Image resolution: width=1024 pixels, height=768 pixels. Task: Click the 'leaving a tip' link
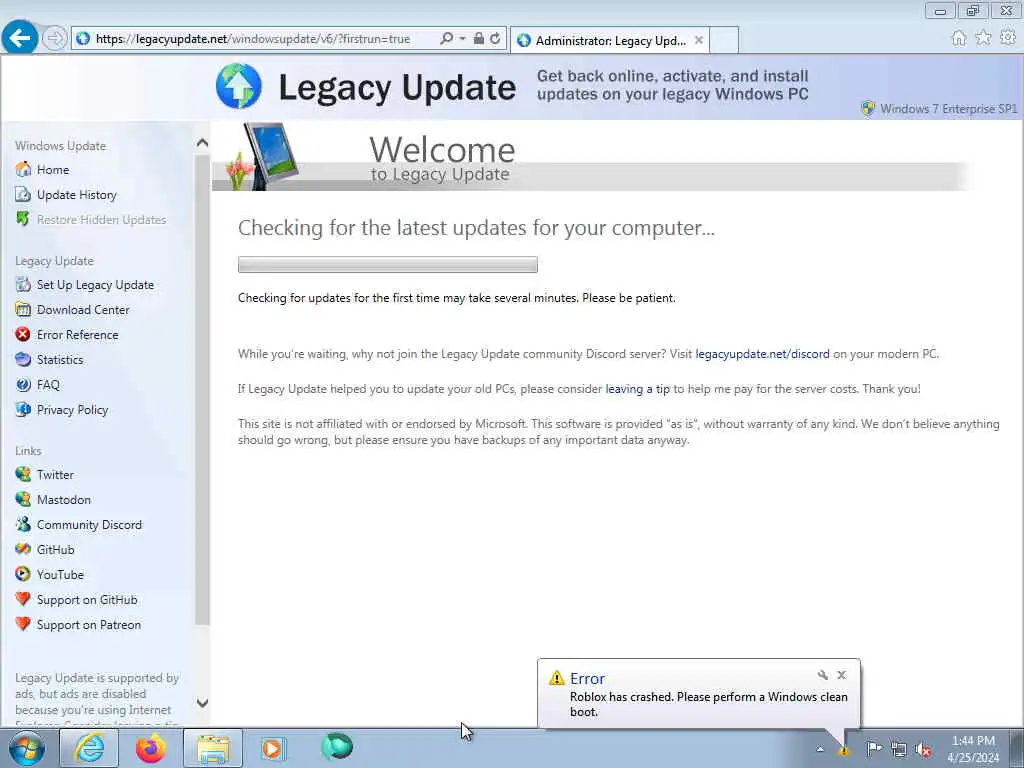click(x=637, y=389)
